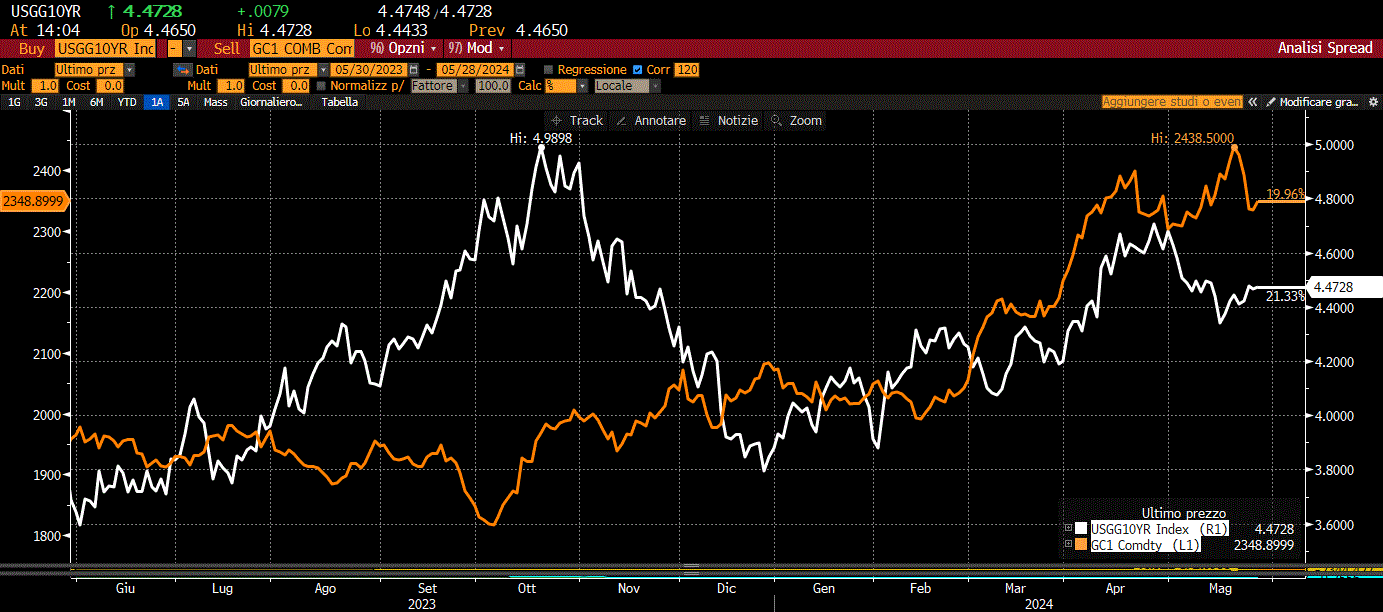This screenshot has height=612, width=1383.
Task: Open the Calc percent dropdown
Action: coord(583,86)
